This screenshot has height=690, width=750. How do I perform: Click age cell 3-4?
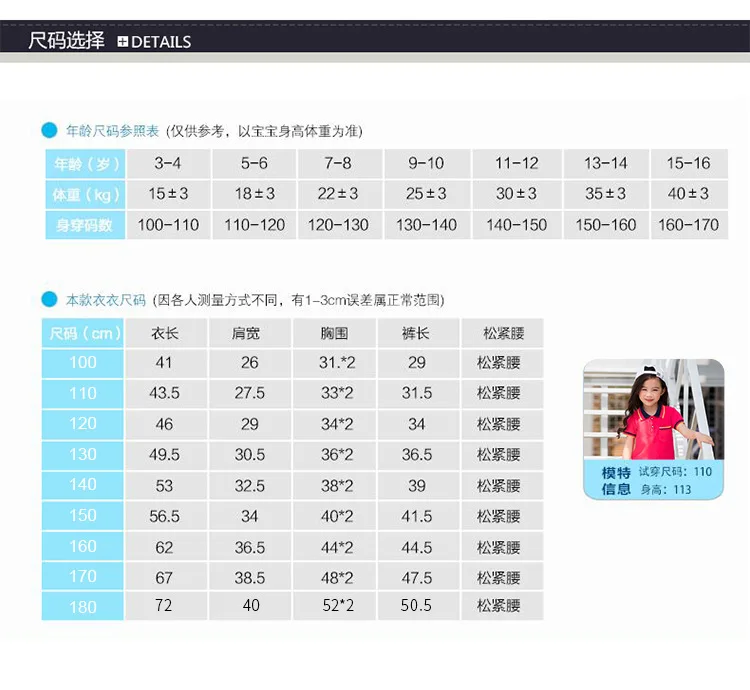click(x=168, y=164)
